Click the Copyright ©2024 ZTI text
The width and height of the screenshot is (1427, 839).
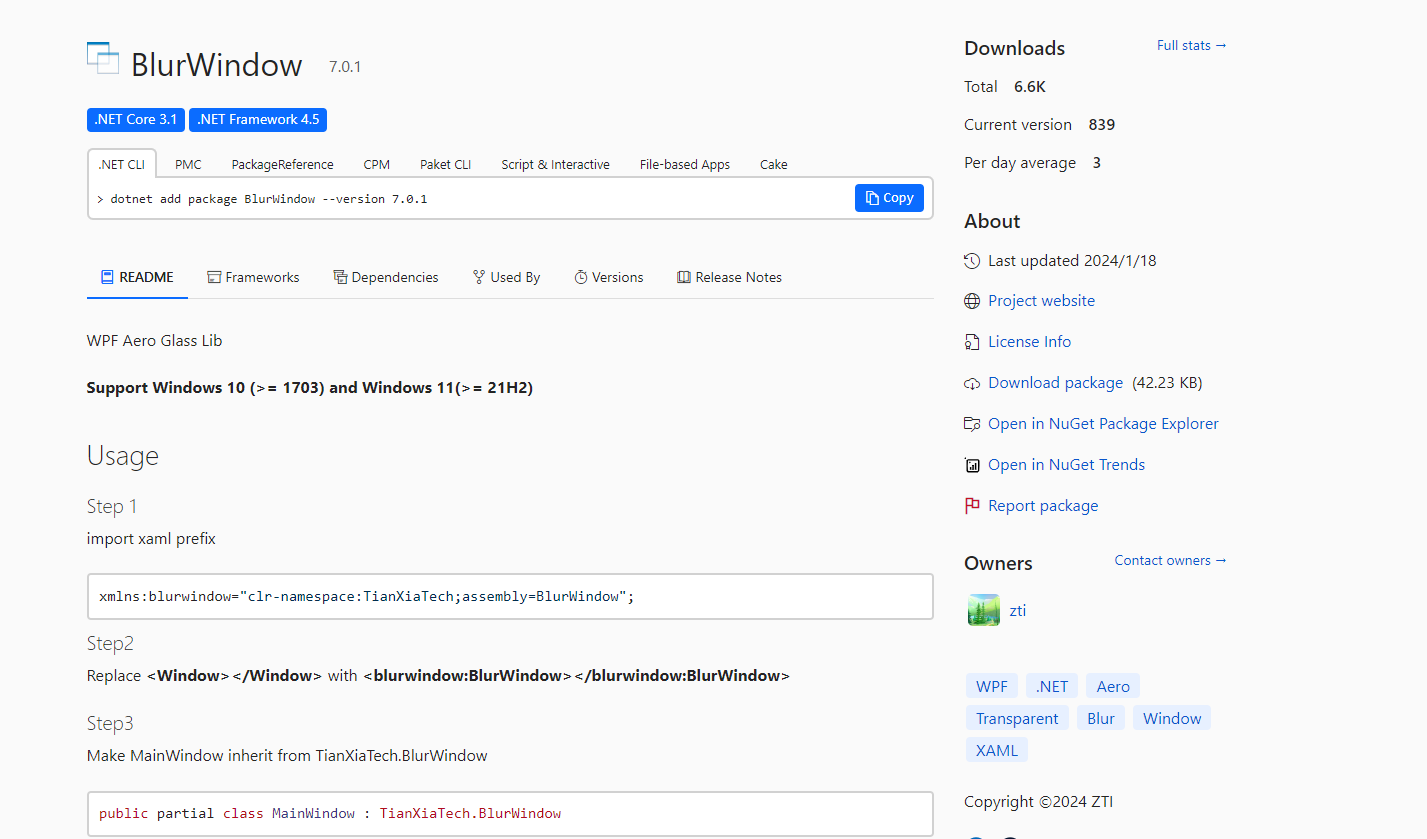click(1038, 802)
